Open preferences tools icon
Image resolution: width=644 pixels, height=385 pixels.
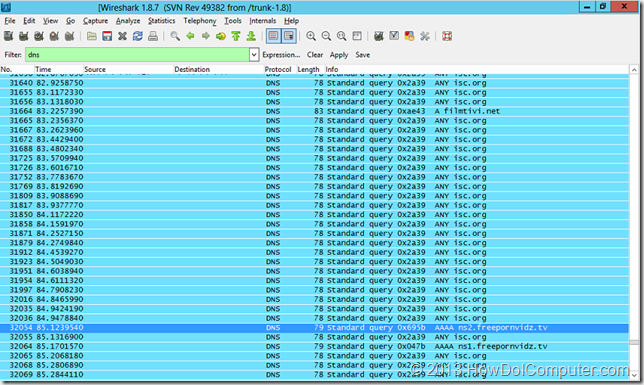pos(424,36)
